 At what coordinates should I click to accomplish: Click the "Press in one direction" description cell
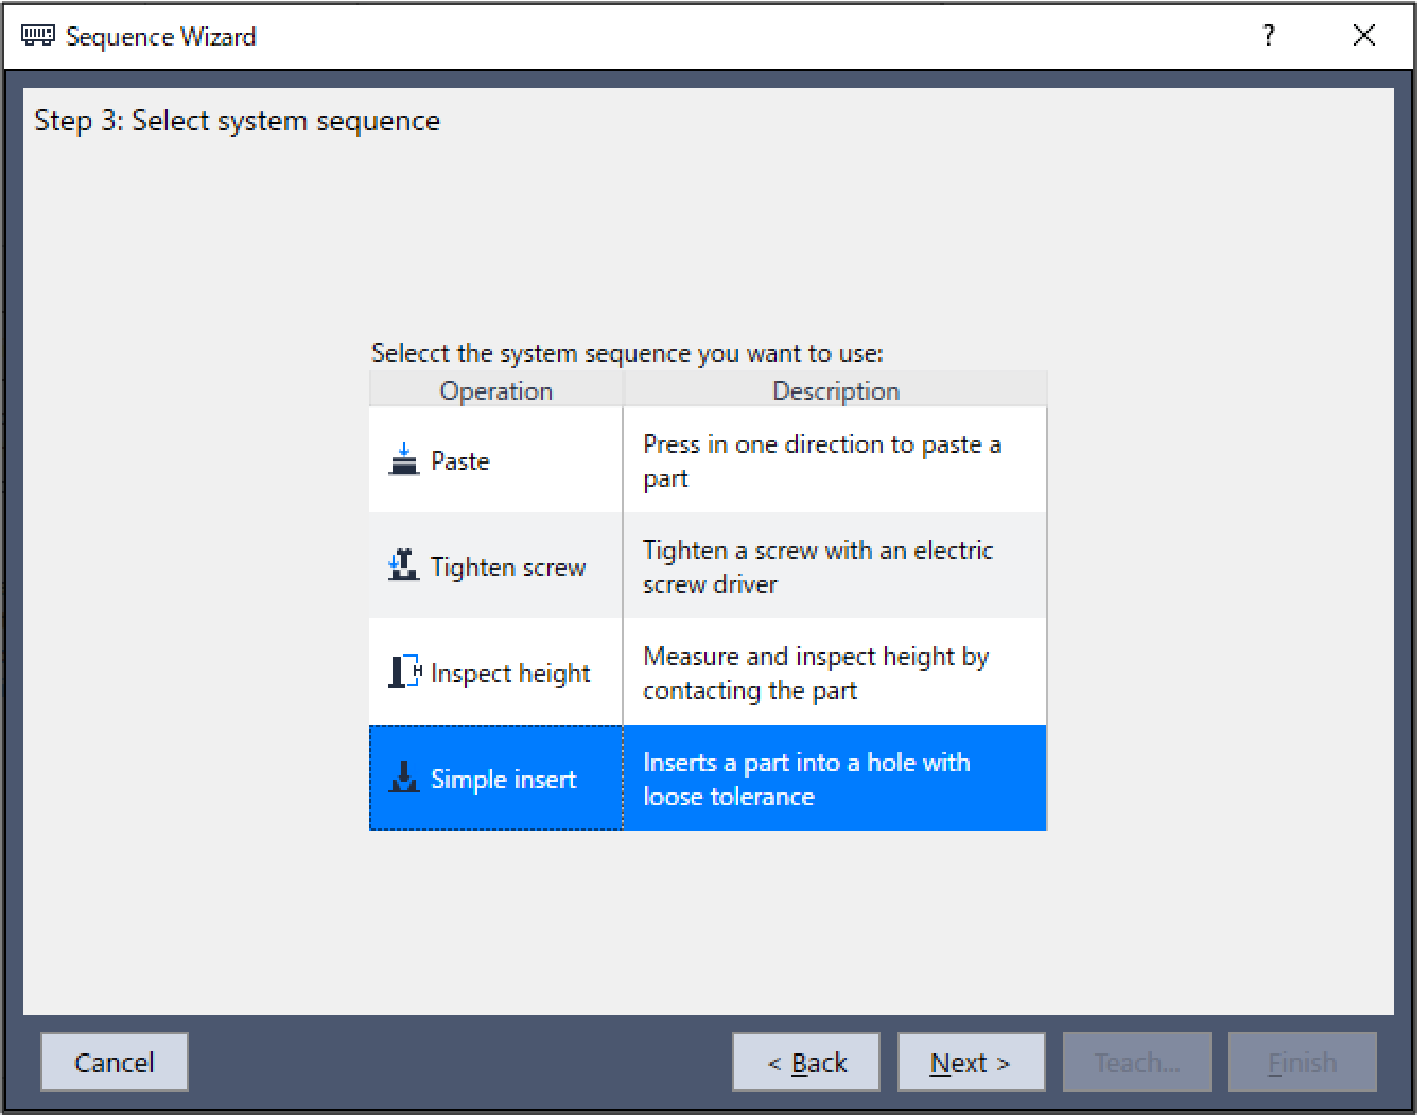821,461
